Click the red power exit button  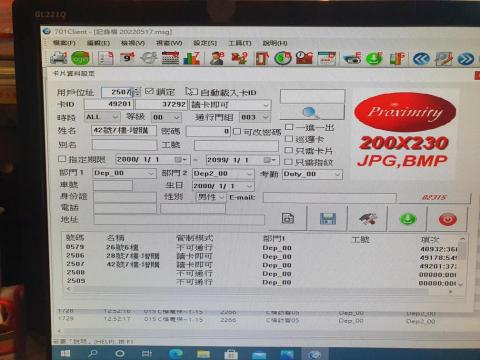(448, 219)
